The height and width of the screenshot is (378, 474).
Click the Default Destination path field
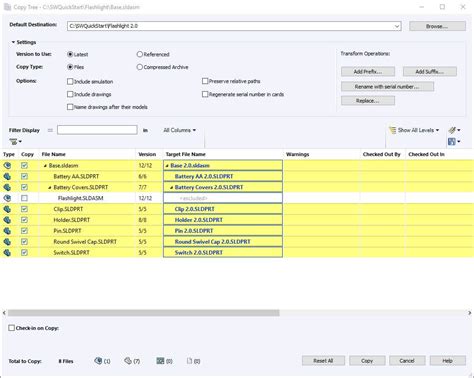(x=234, y=26)
